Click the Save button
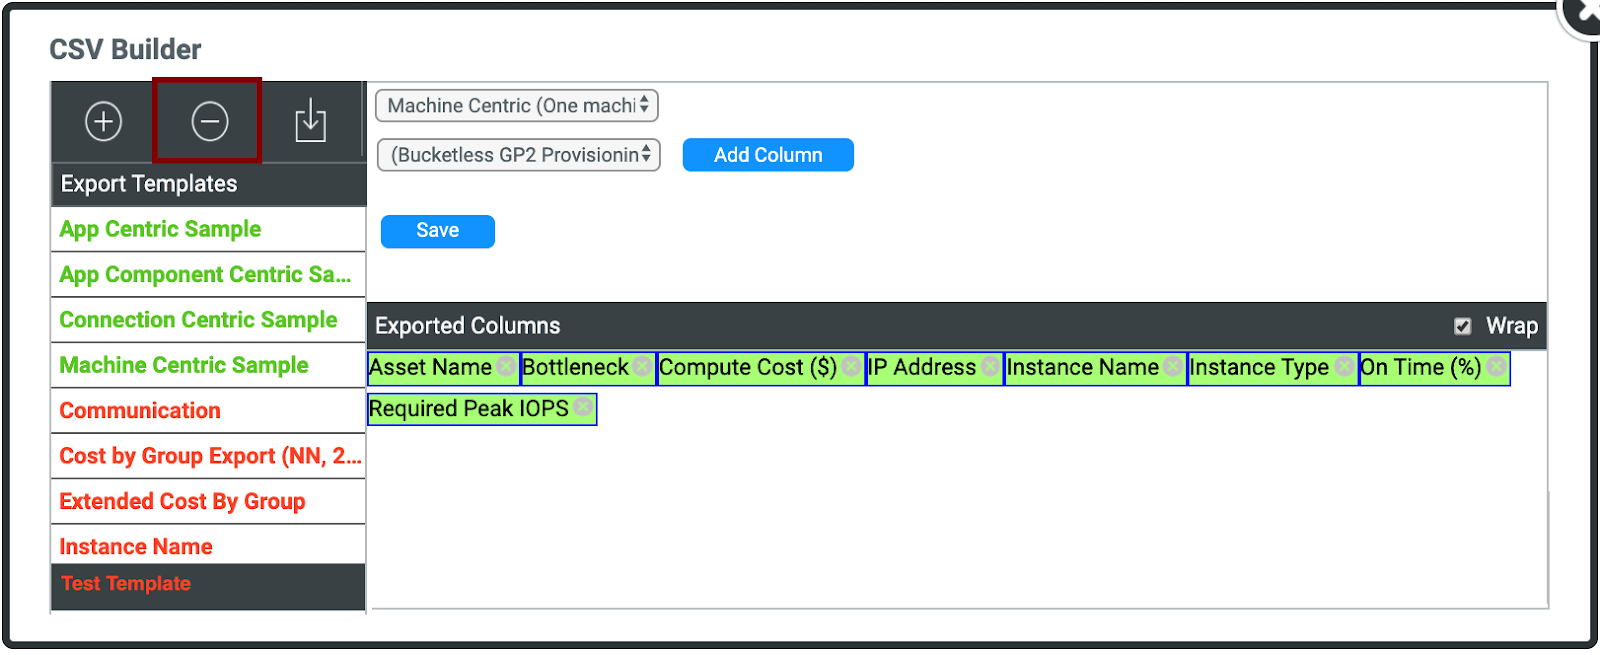The width and height of the screenshot is (1600, 655). point(437,231)
